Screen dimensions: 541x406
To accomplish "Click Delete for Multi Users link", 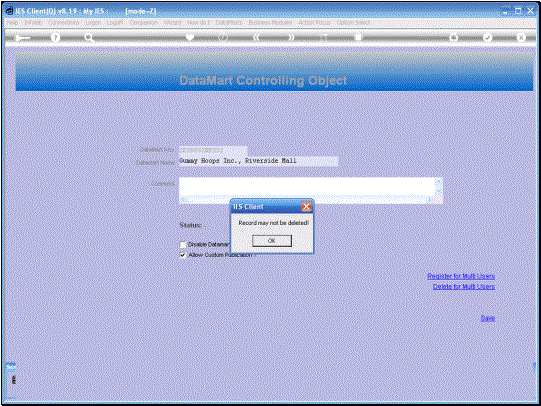I will (x=464, y=286).
